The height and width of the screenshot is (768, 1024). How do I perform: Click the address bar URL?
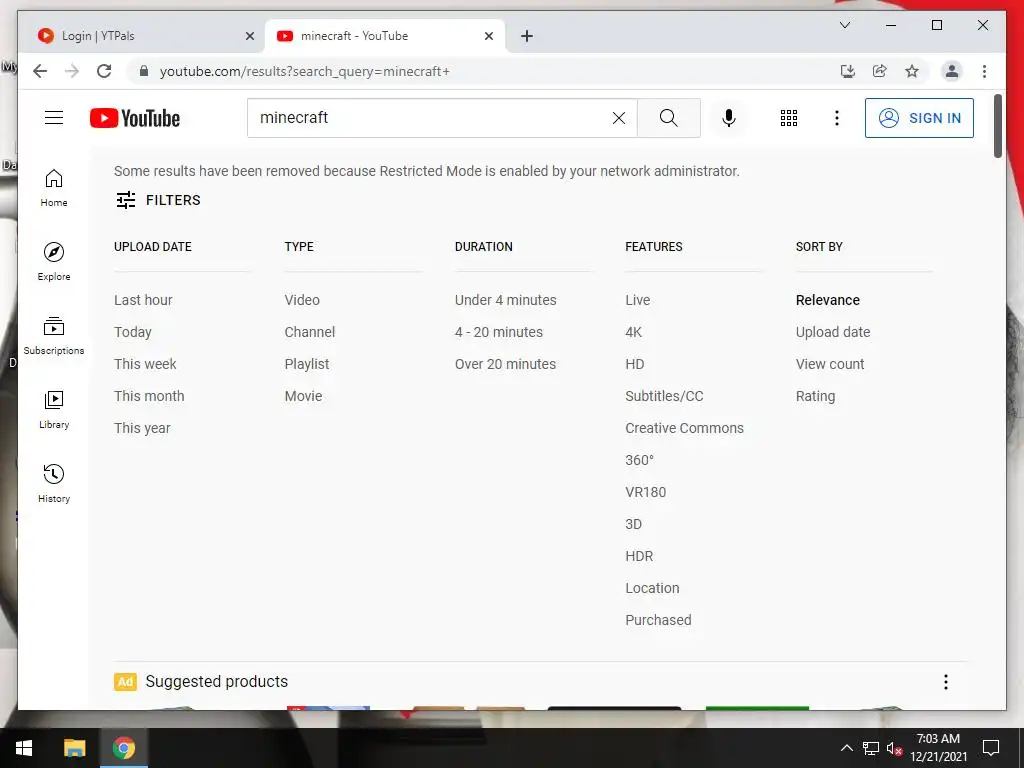[304, 71]
